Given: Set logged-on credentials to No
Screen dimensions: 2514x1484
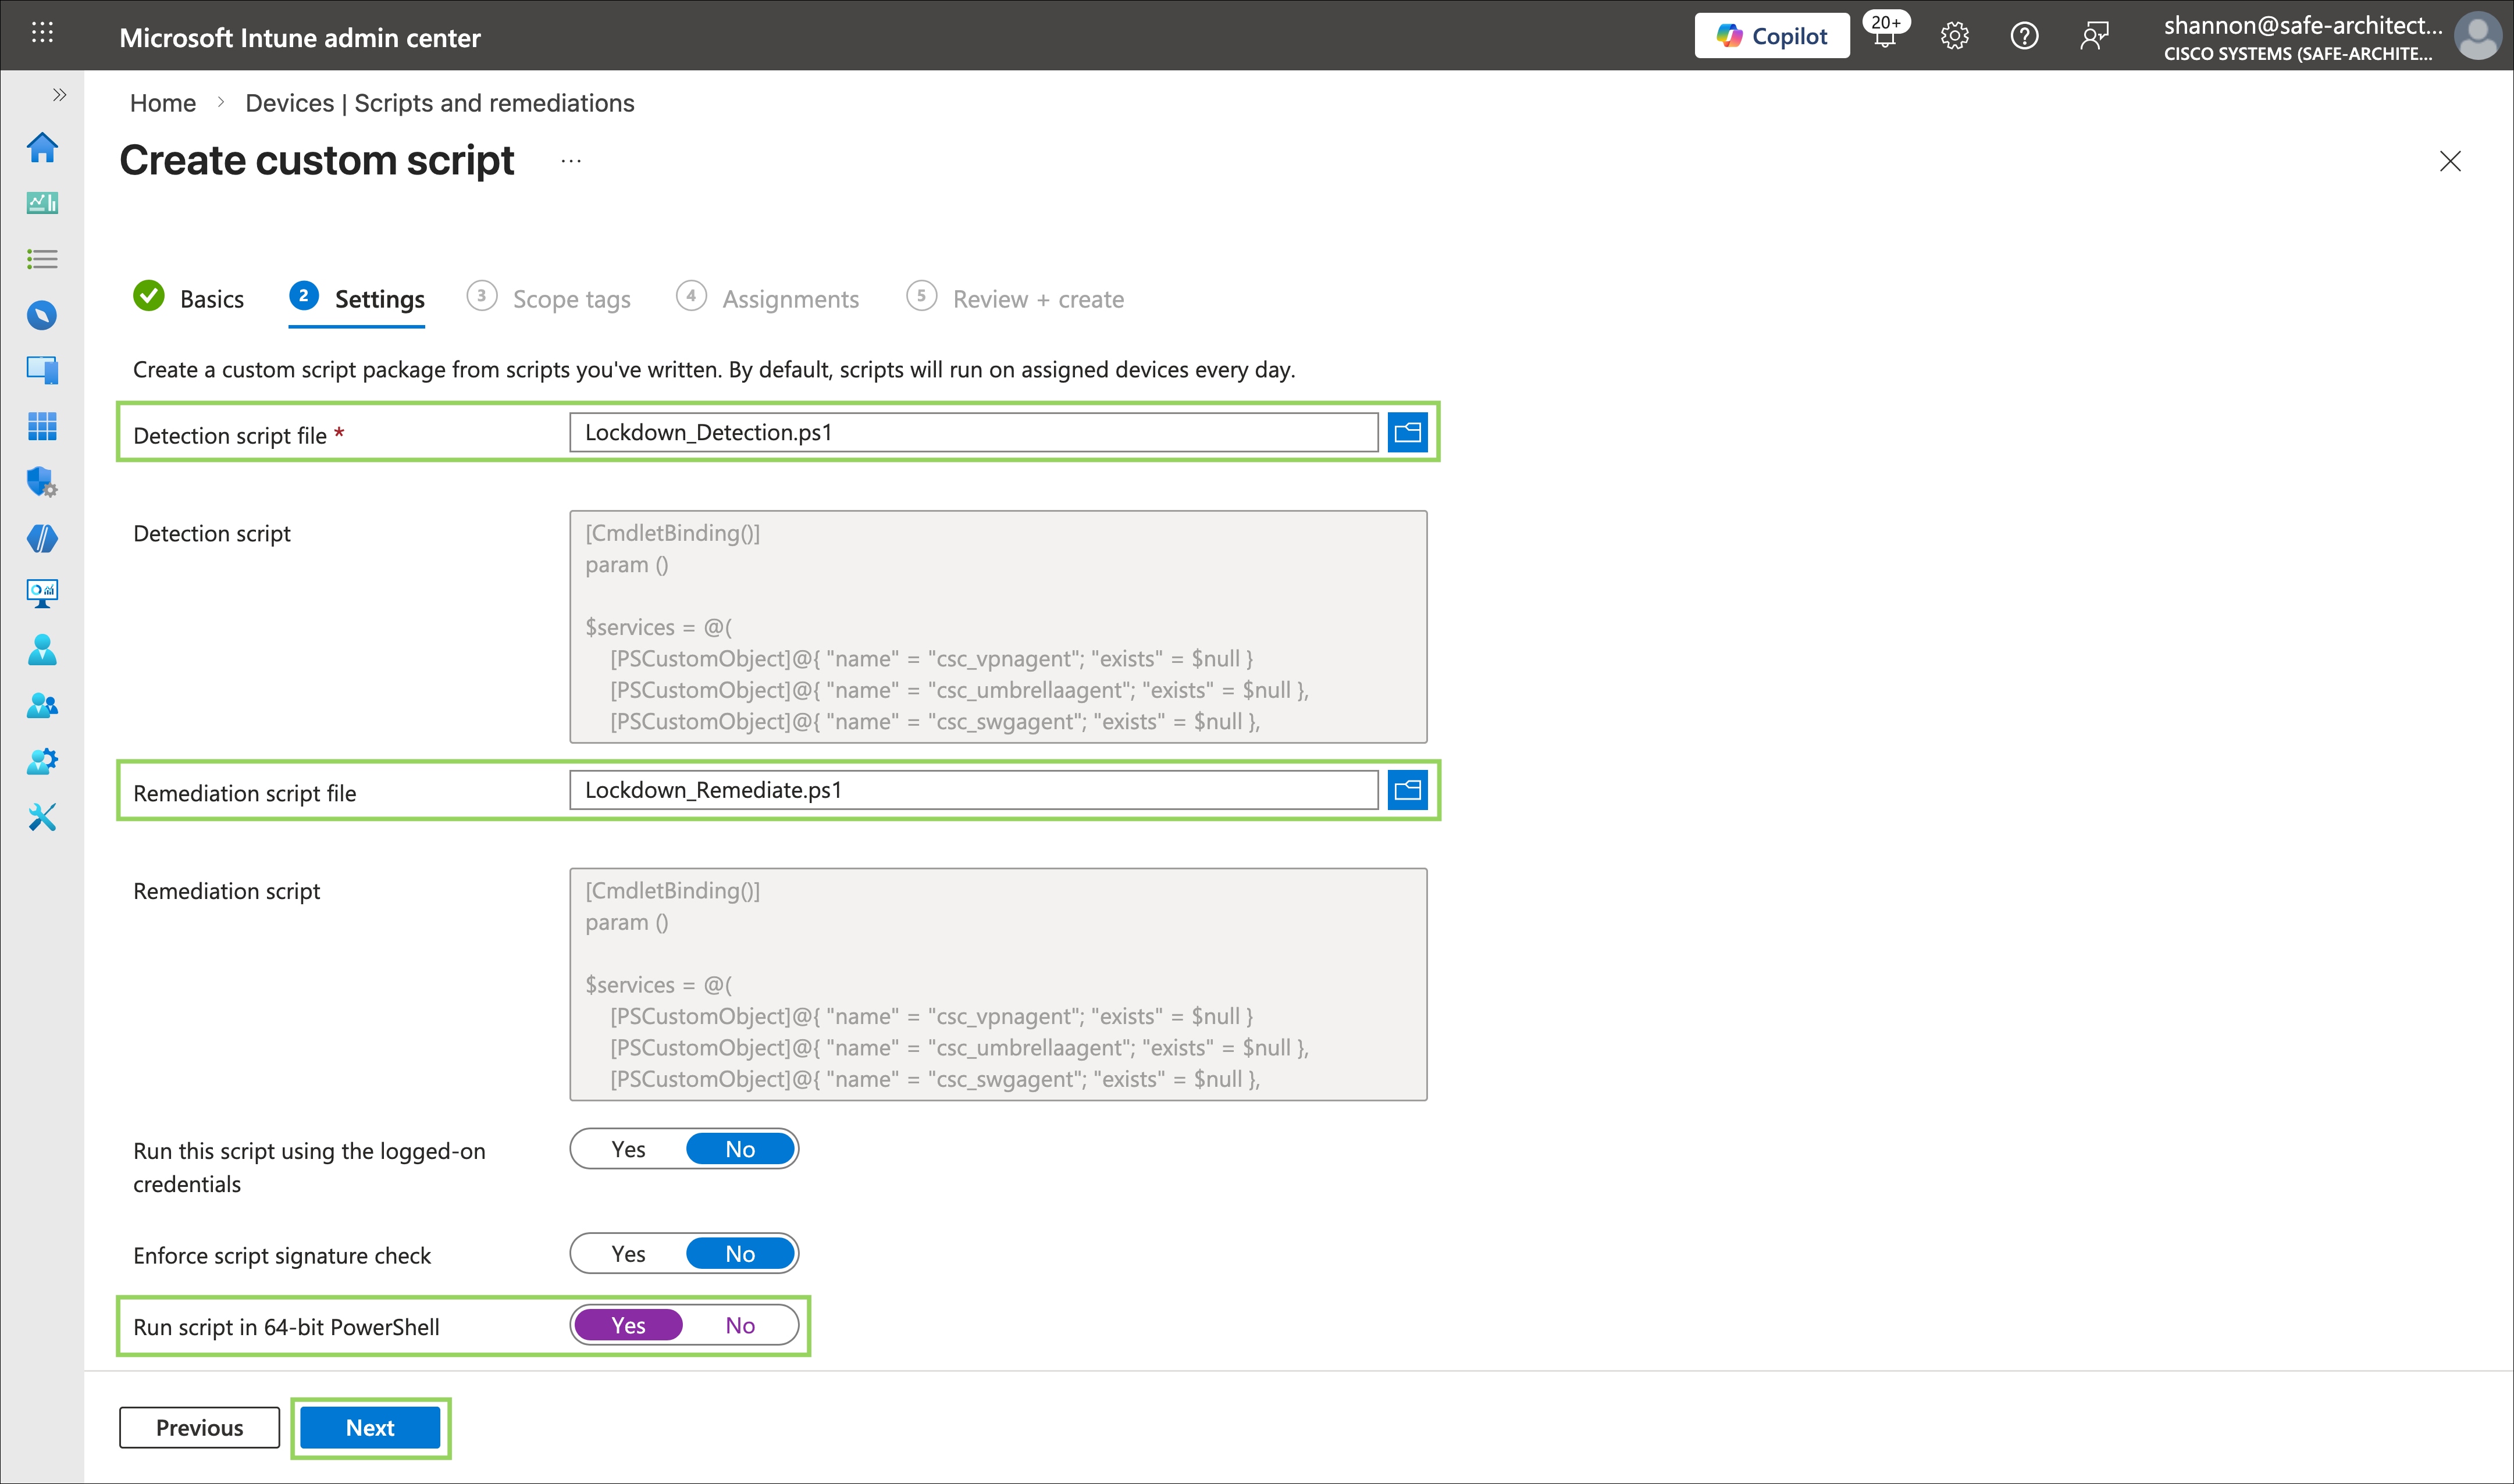Looking at the screenshot, I should (x=740, y=1149).
